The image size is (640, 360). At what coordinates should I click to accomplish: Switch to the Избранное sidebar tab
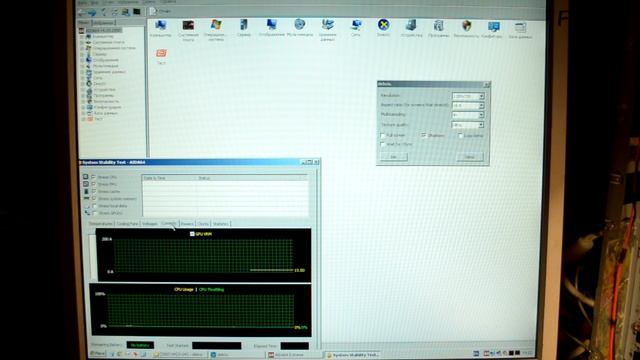pos(104,23)
